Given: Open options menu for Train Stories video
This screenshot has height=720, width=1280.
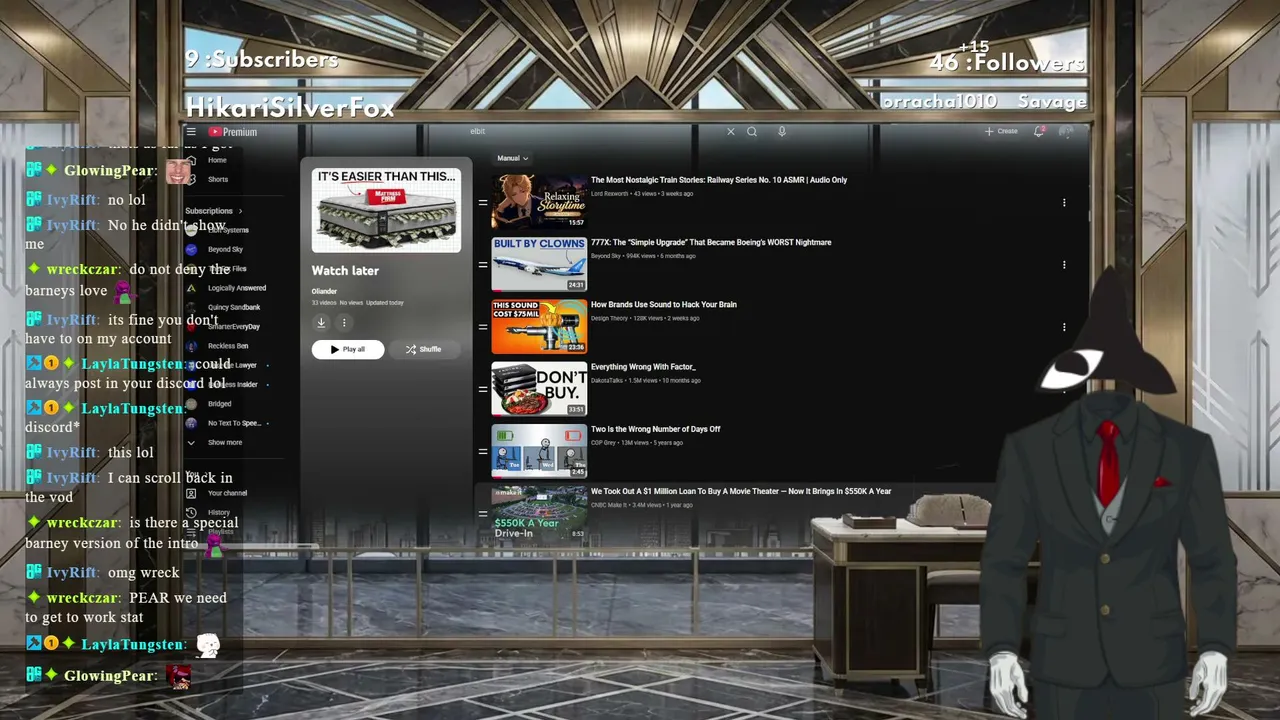Looking at the screenshot, I should tap(1064, 203).
